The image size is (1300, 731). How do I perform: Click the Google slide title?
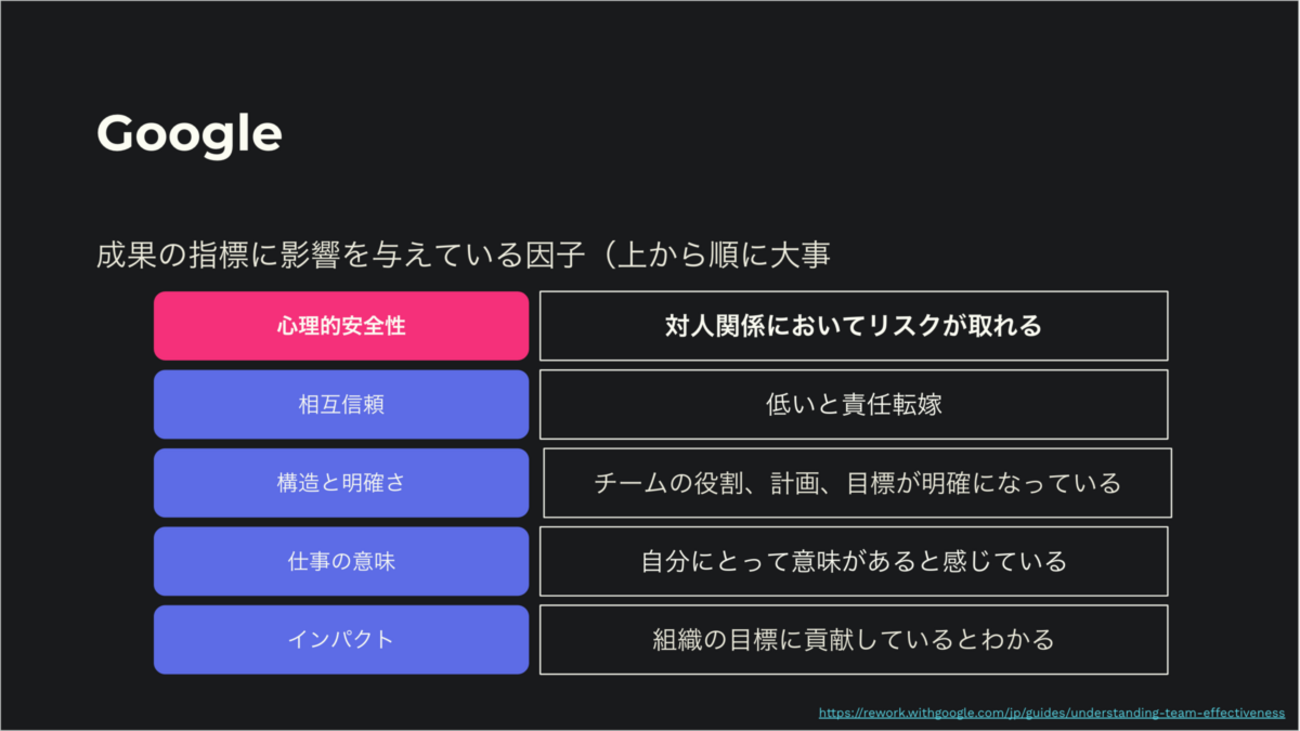click(x=189, y=134)
